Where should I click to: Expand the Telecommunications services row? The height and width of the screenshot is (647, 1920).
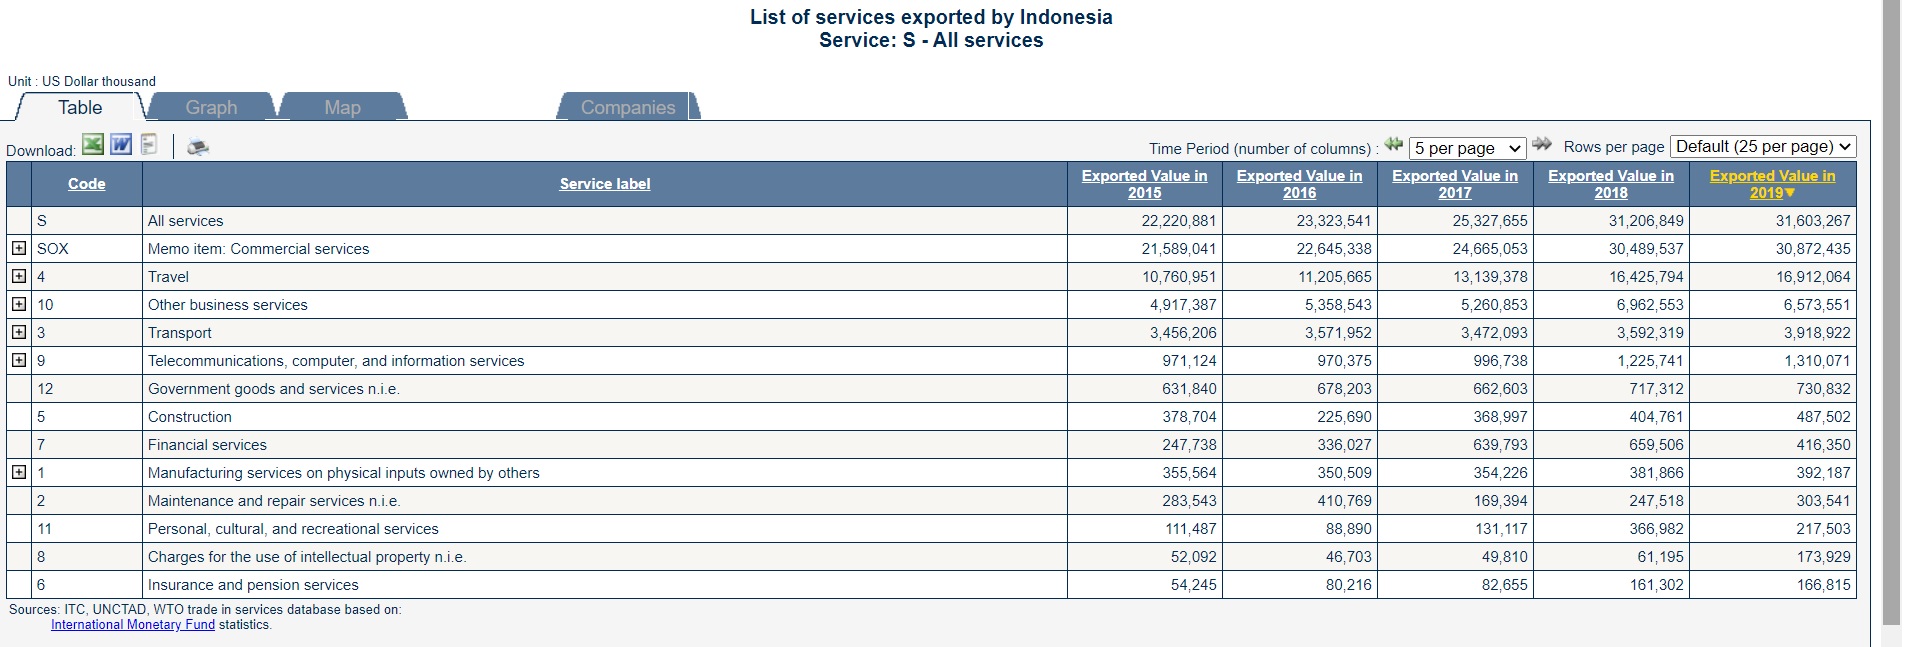point(19,360)
